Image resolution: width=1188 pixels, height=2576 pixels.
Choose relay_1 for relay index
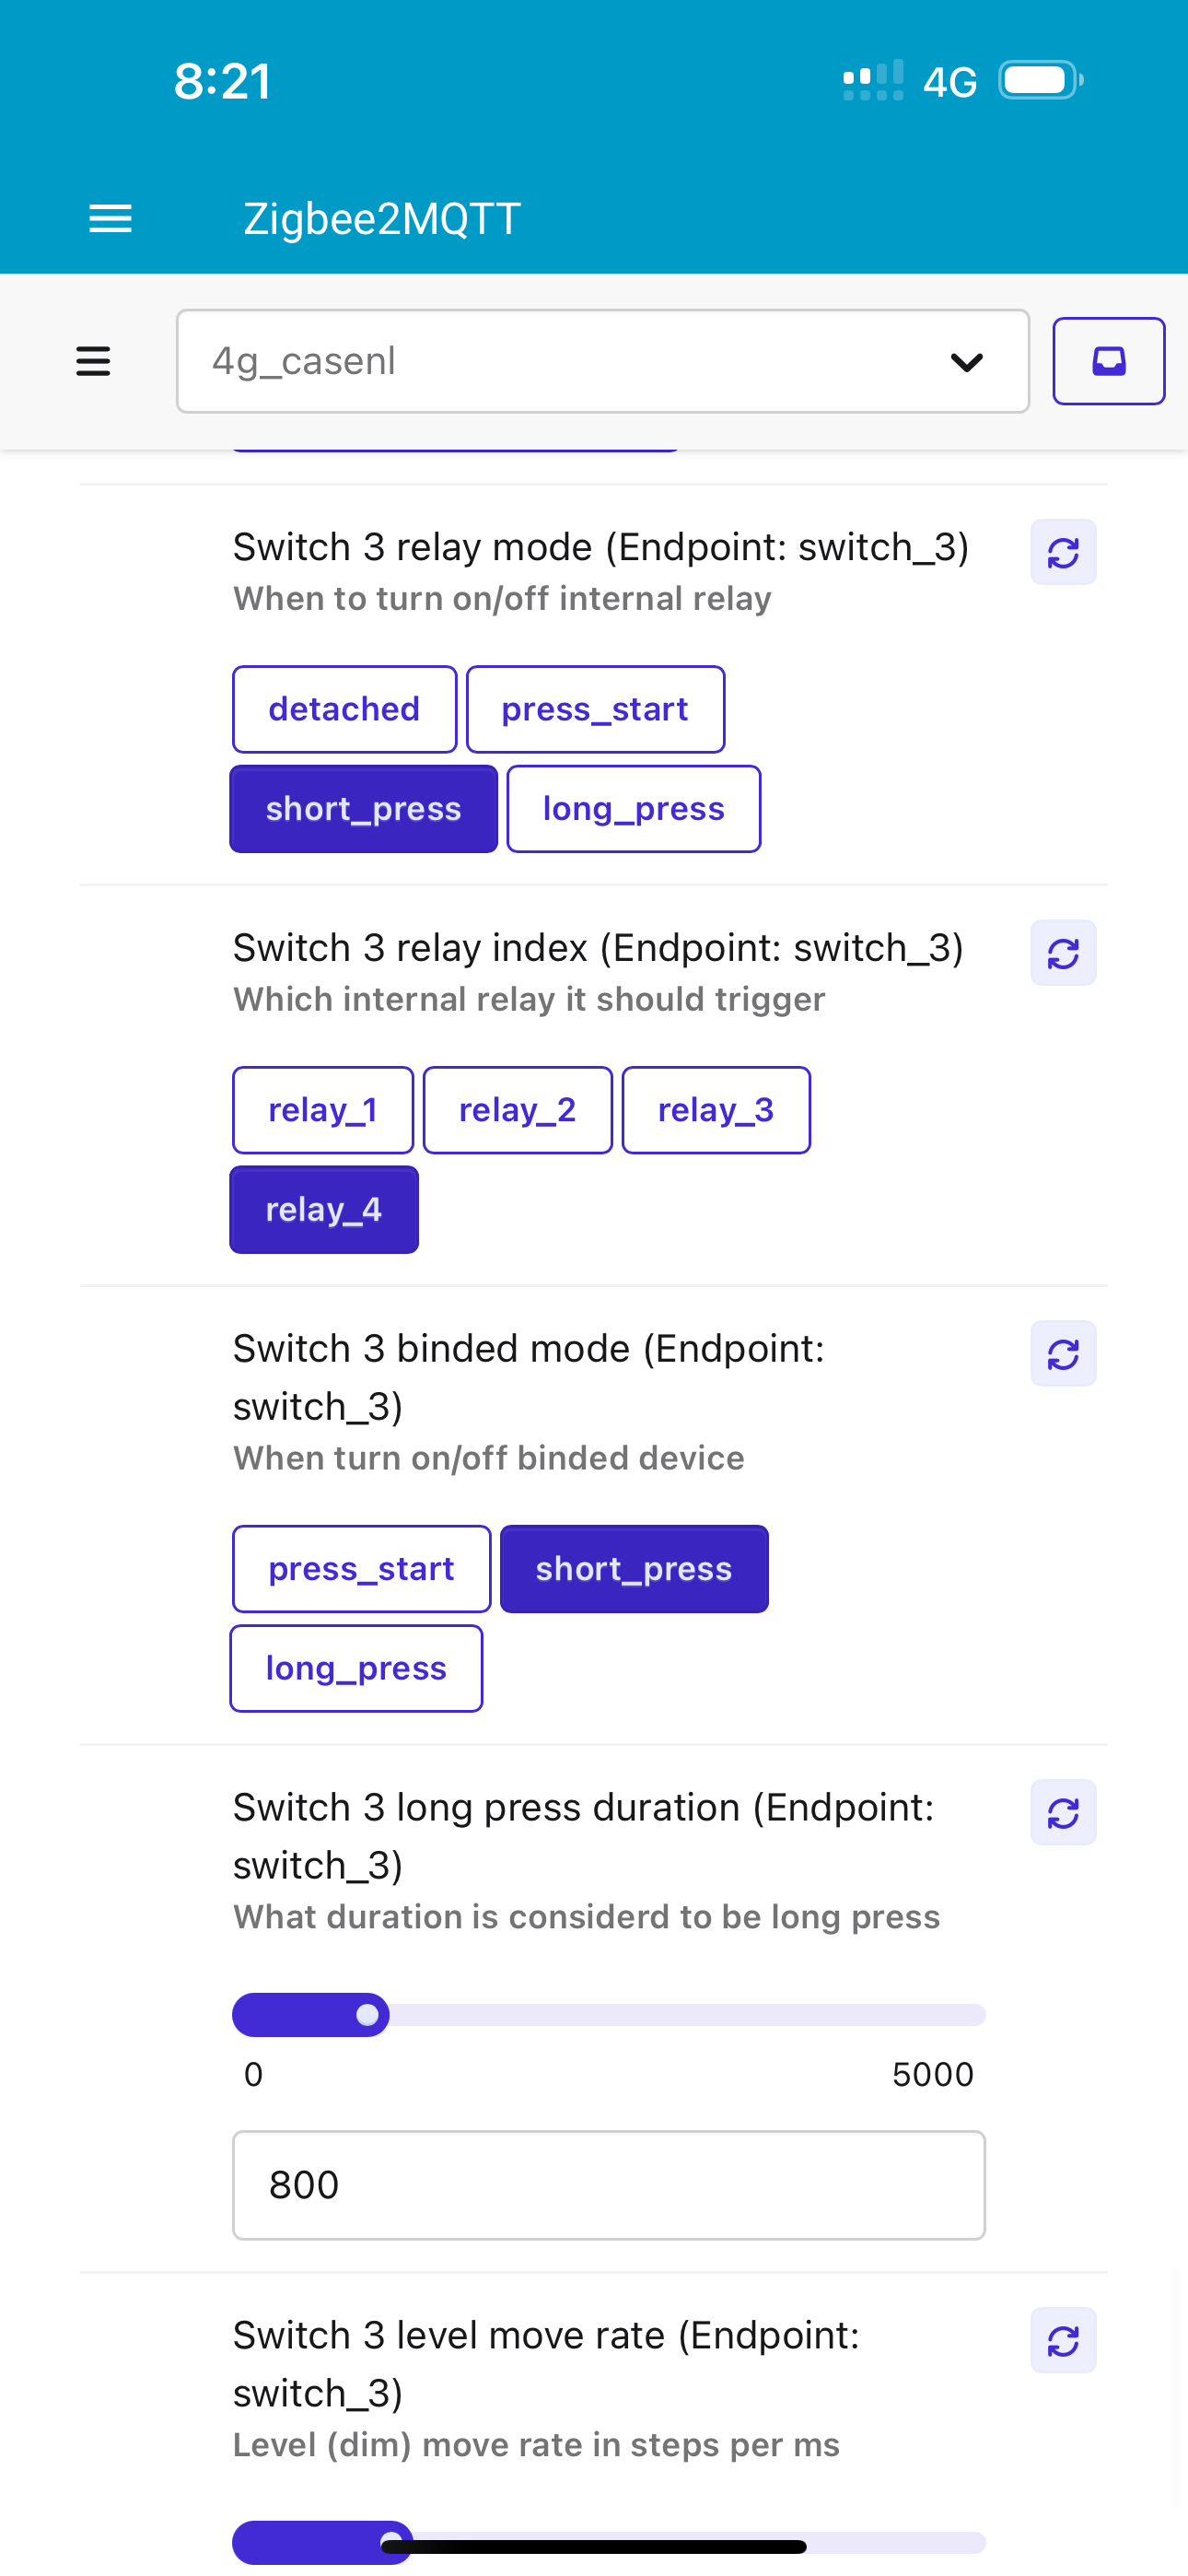coord(322,1110)
